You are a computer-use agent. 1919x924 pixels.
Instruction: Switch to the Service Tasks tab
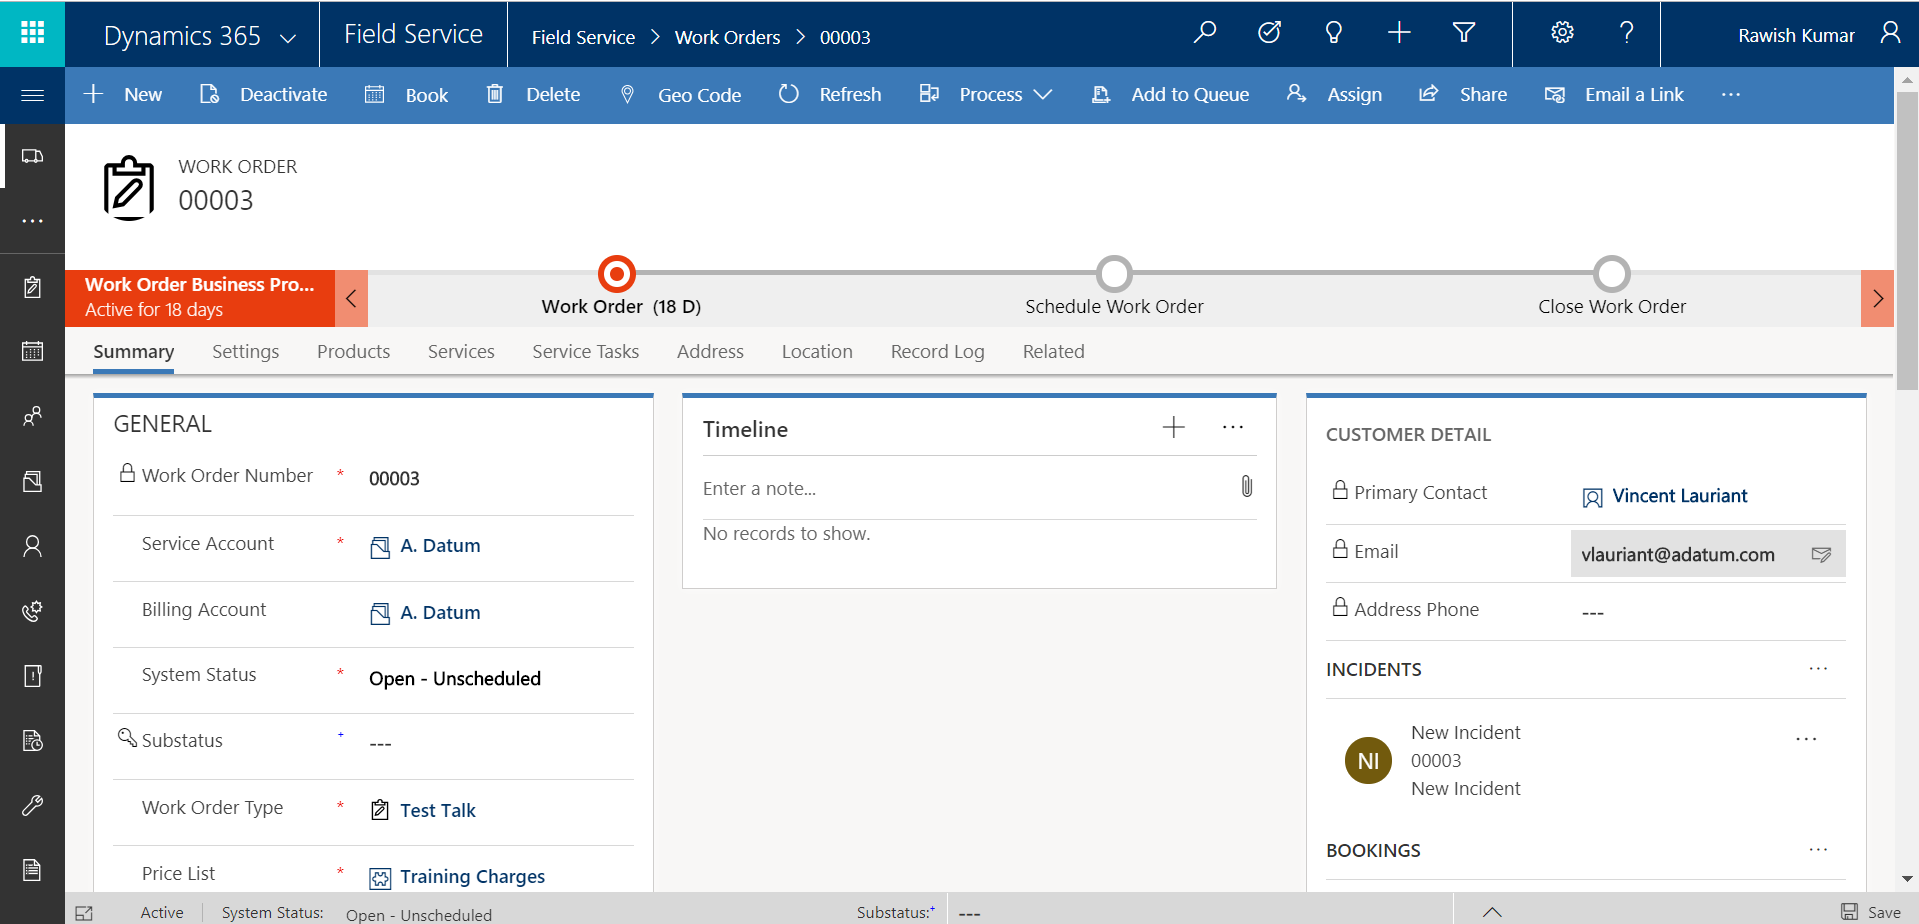pyautogui.click(x=585, y=351)
